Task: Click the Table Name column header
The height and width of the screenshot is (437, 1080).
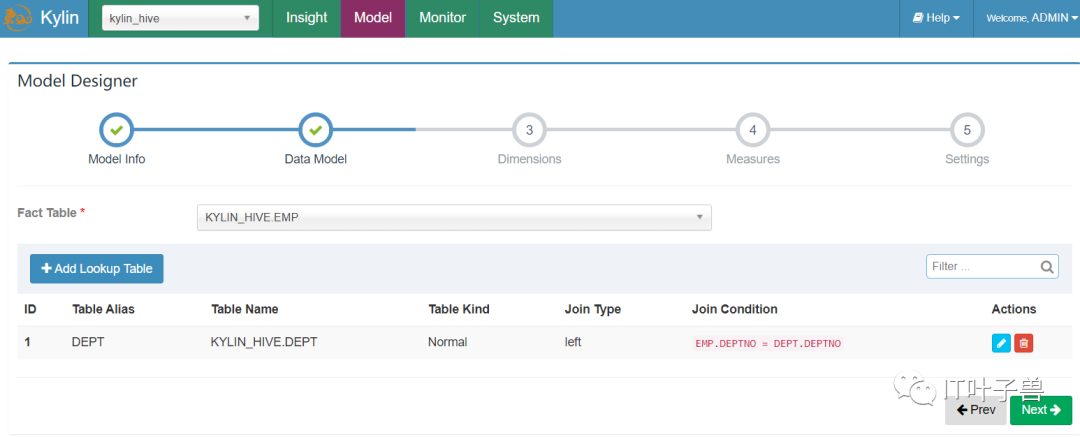Action: coord(245,309)
